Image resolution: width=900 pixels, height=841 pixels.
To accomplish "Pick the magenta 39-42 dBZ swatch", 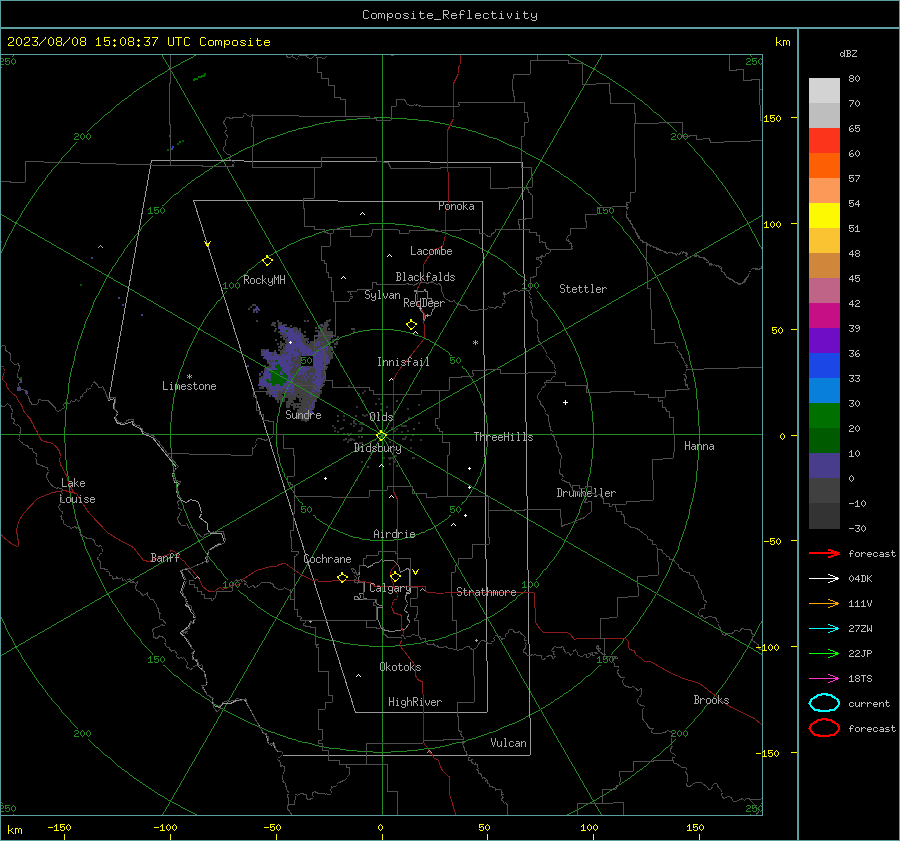I will tap(824, 316).
